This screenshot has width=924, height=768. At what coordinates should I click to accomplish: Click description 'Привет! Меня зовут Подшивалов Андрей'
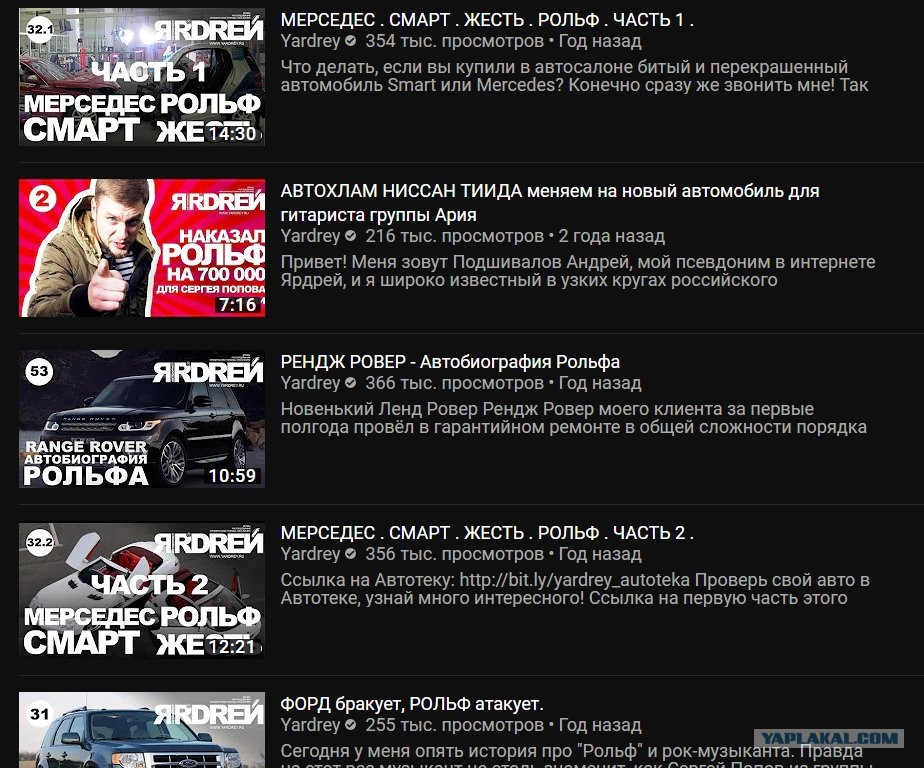click(x=578, y=271)
